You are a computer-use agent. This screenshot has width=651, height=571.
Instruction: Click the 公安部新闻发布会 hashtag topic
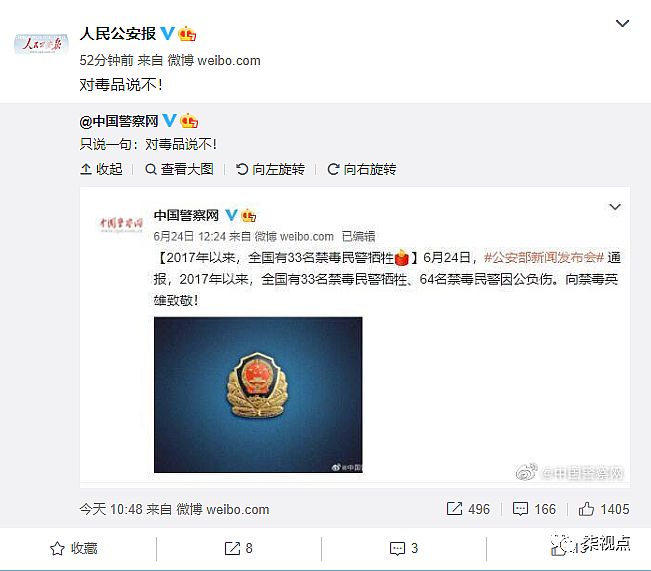tap(543, 257)
